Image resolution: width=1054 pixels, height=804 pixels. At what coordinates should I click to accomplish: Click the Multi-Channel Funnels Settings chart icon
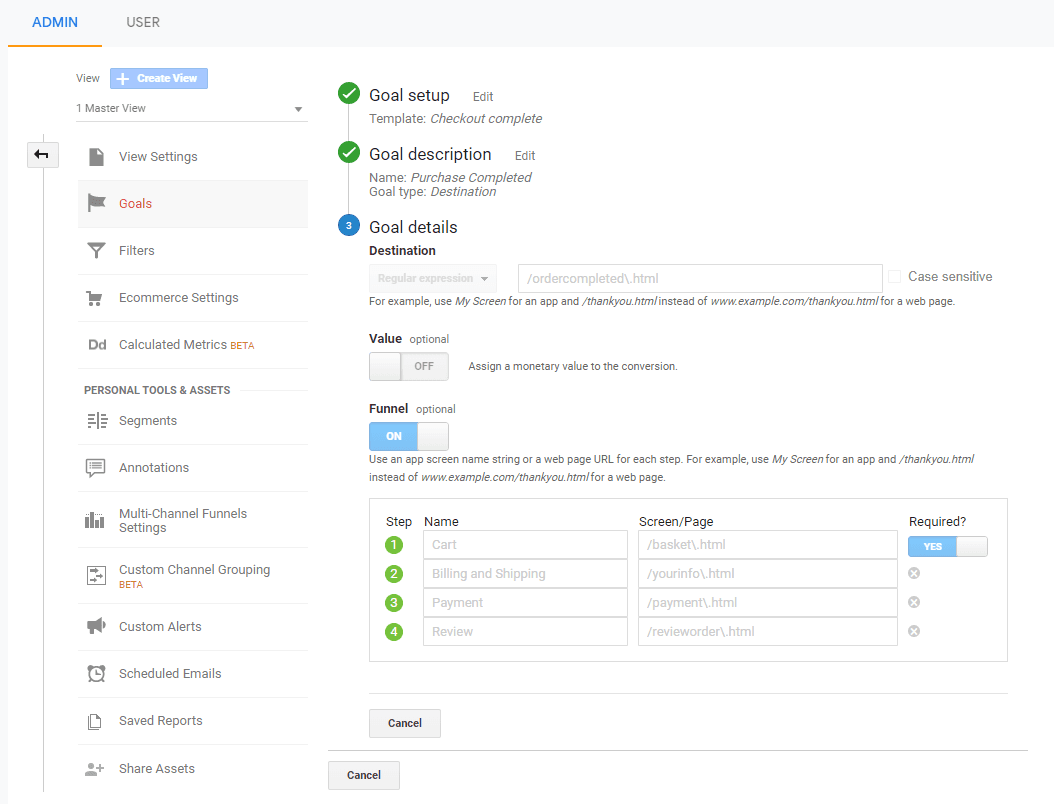coord(96,519)
